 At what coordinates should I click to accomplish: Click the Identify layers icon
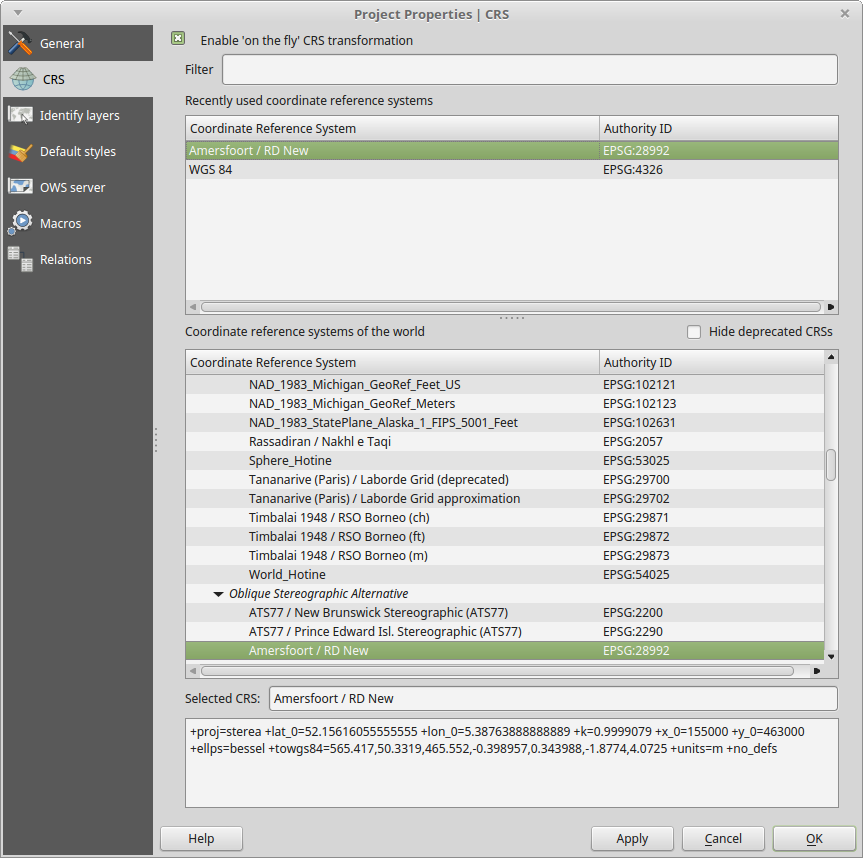[x=20, y=116]
